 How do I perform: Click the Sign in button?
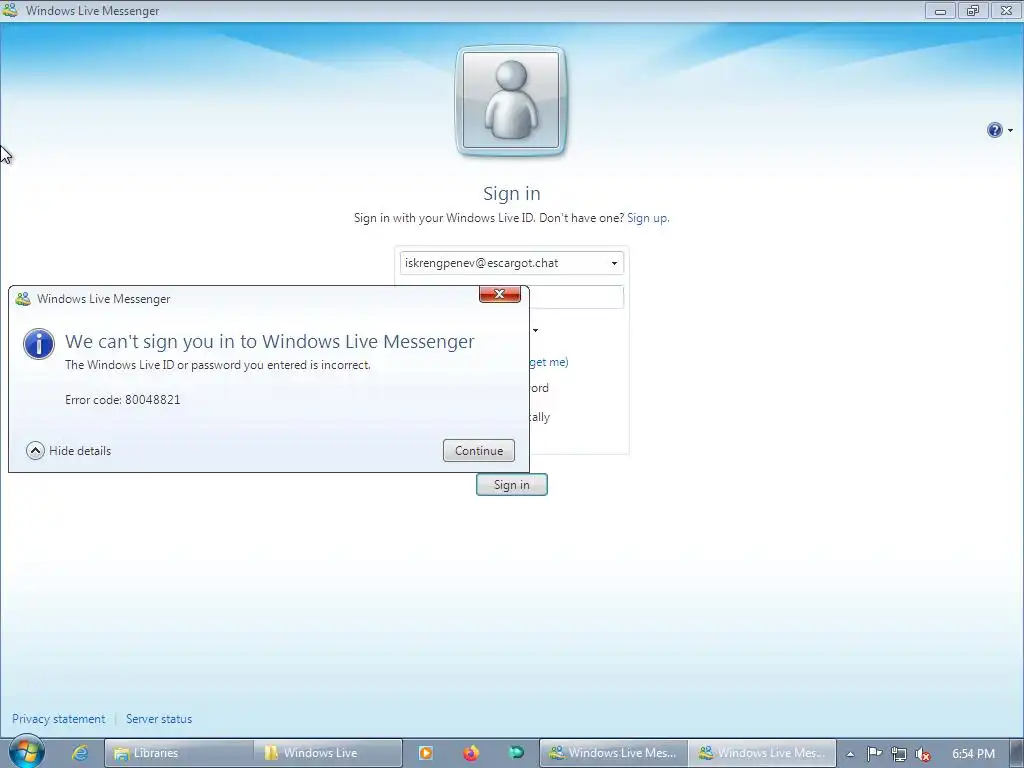[511, 485]
